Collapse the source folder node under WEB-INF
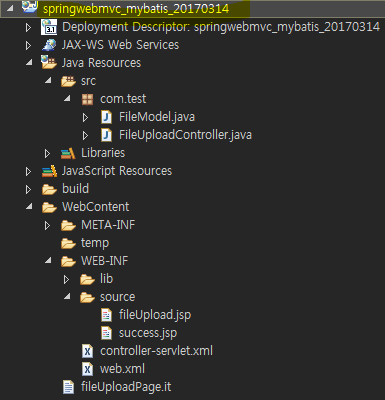Viewport: 385px width, 400px height. tap(67, 296)
